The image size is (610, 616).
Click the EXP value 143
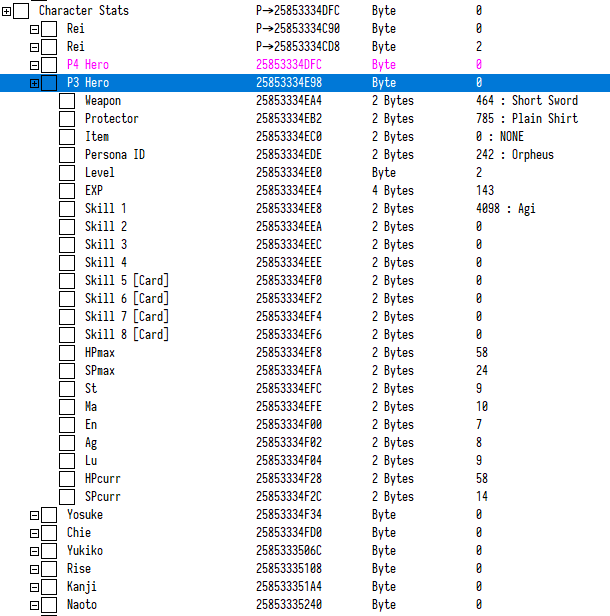tap(485, 191)
